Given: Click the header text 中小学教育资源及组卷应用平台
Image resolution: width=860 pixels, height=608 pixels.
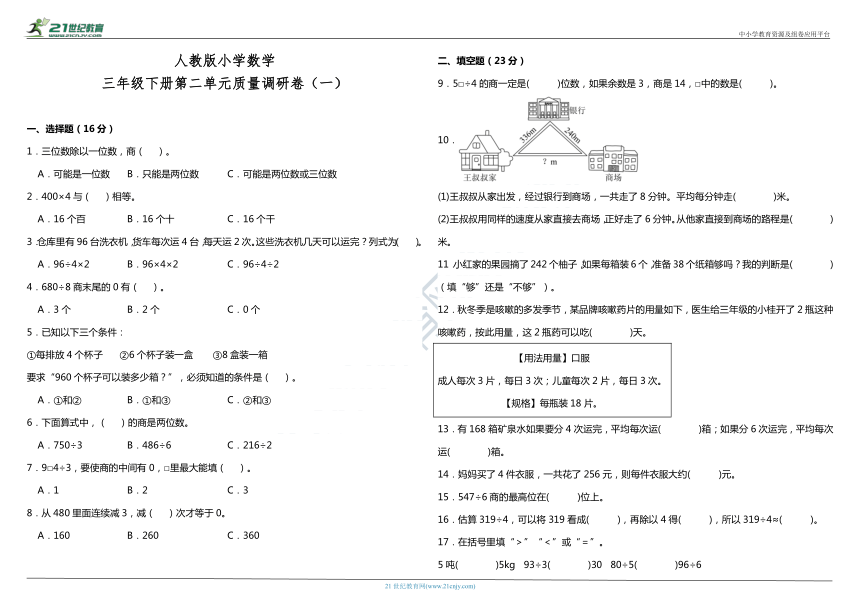Looking at the screenshot, I should tap(784, 34).
